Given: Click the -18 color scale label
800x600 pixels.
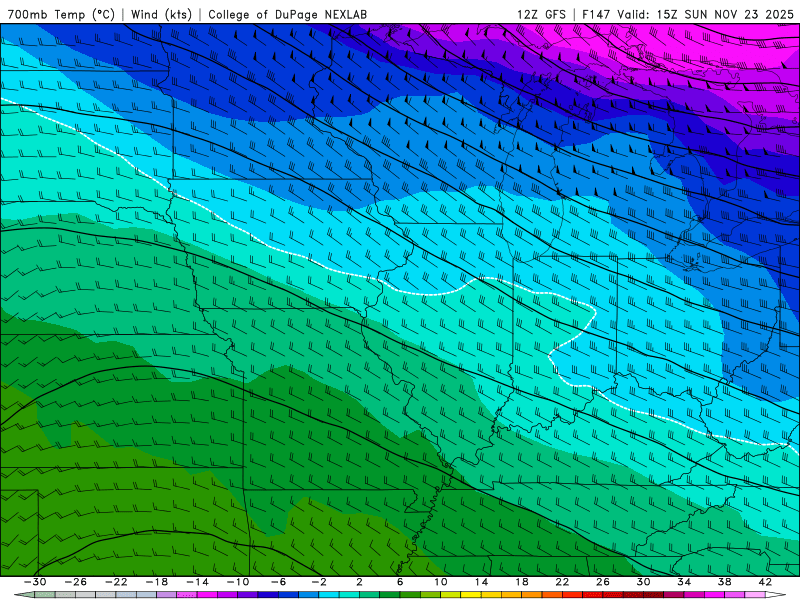Looking at the screenshot, I should [157, 582].
